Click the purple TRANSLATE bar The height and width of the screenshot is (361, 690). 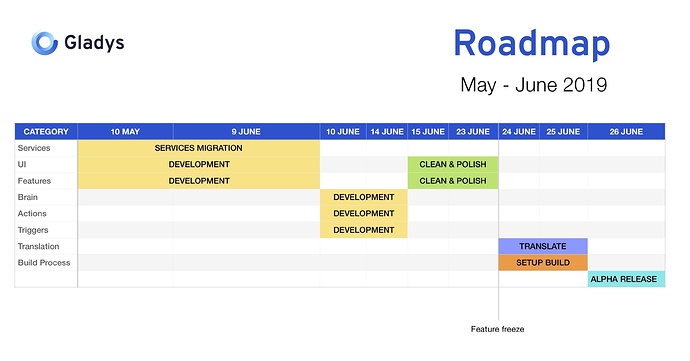tap(543, 246)
